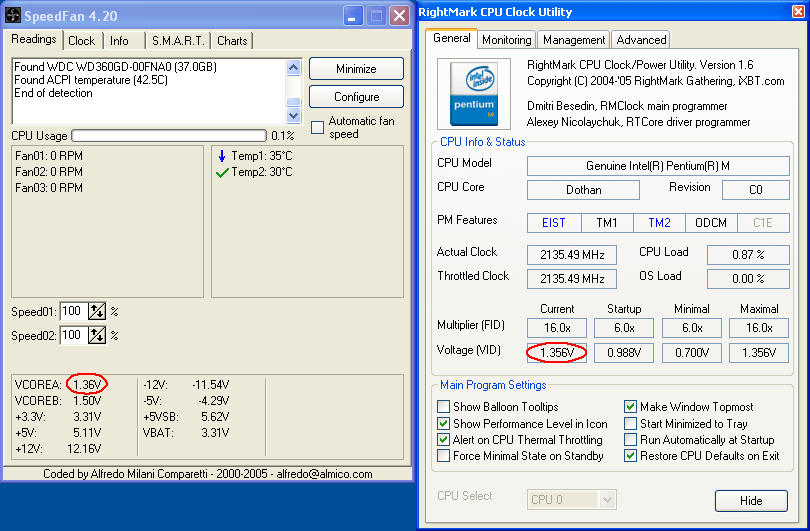Disable Alert on CPU Thermal Throttling
Screen dimensions: 810x531
[443, 440]
